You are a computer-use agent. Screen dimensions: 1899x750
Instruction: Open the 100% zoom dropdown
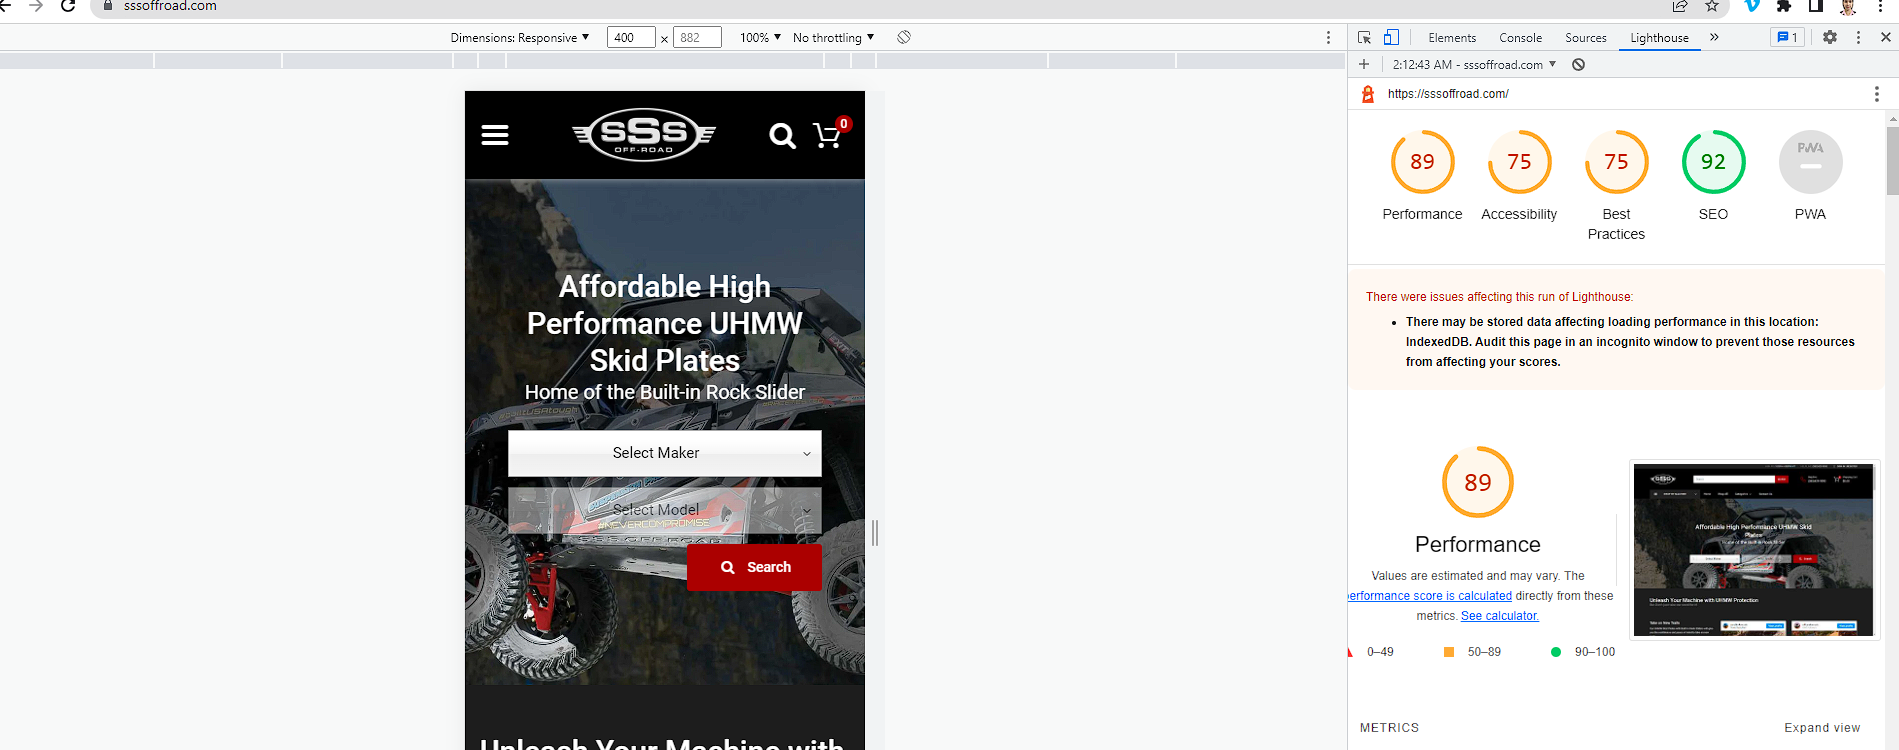[760, 38]
